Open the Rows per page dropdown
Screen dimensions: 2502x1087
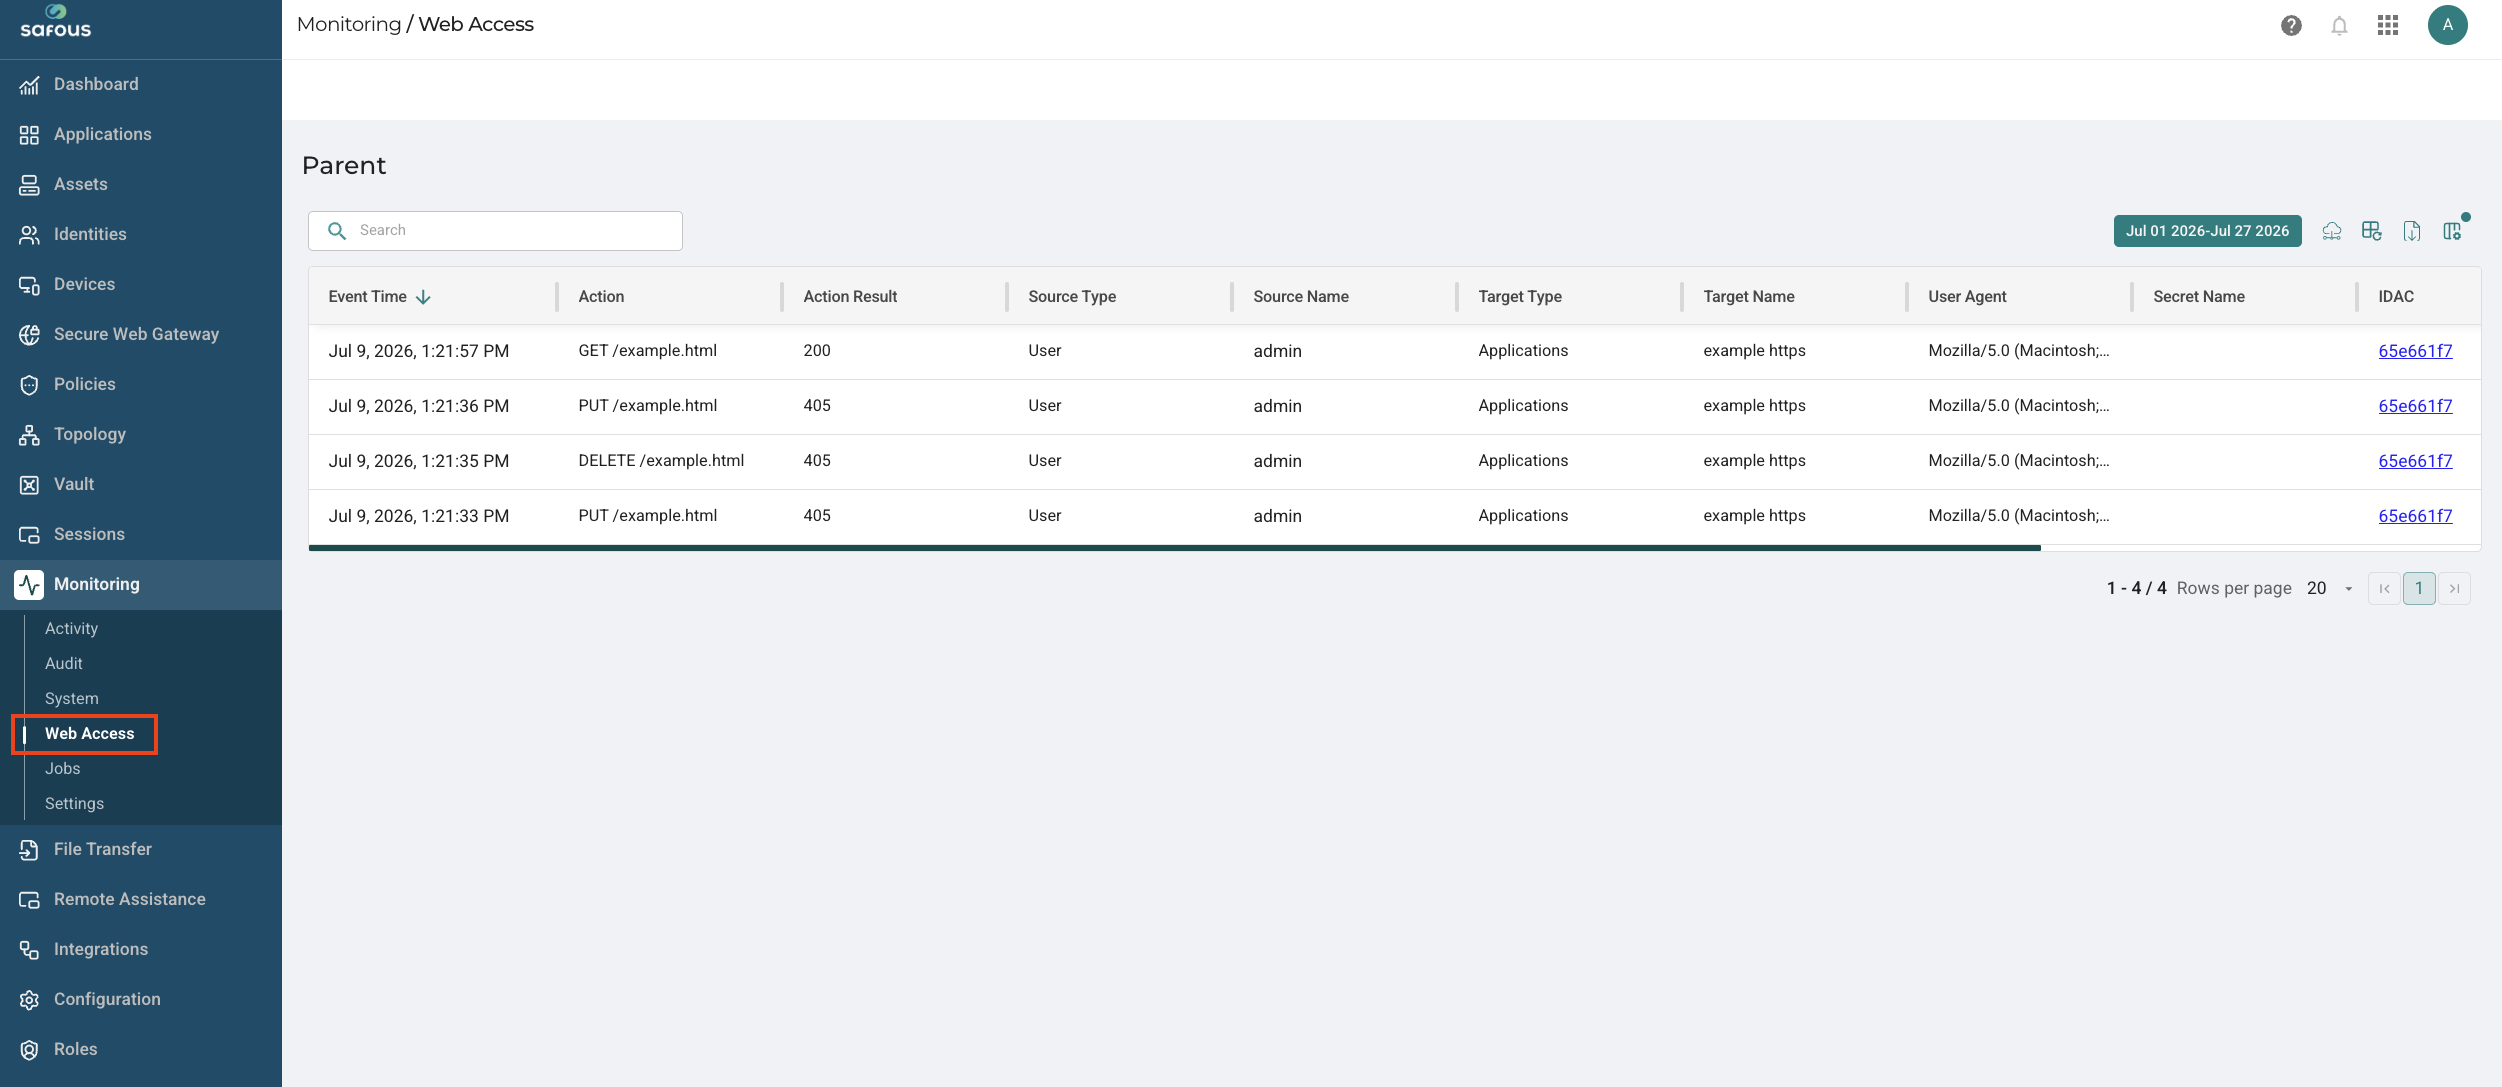click(x=2330, y=589)
